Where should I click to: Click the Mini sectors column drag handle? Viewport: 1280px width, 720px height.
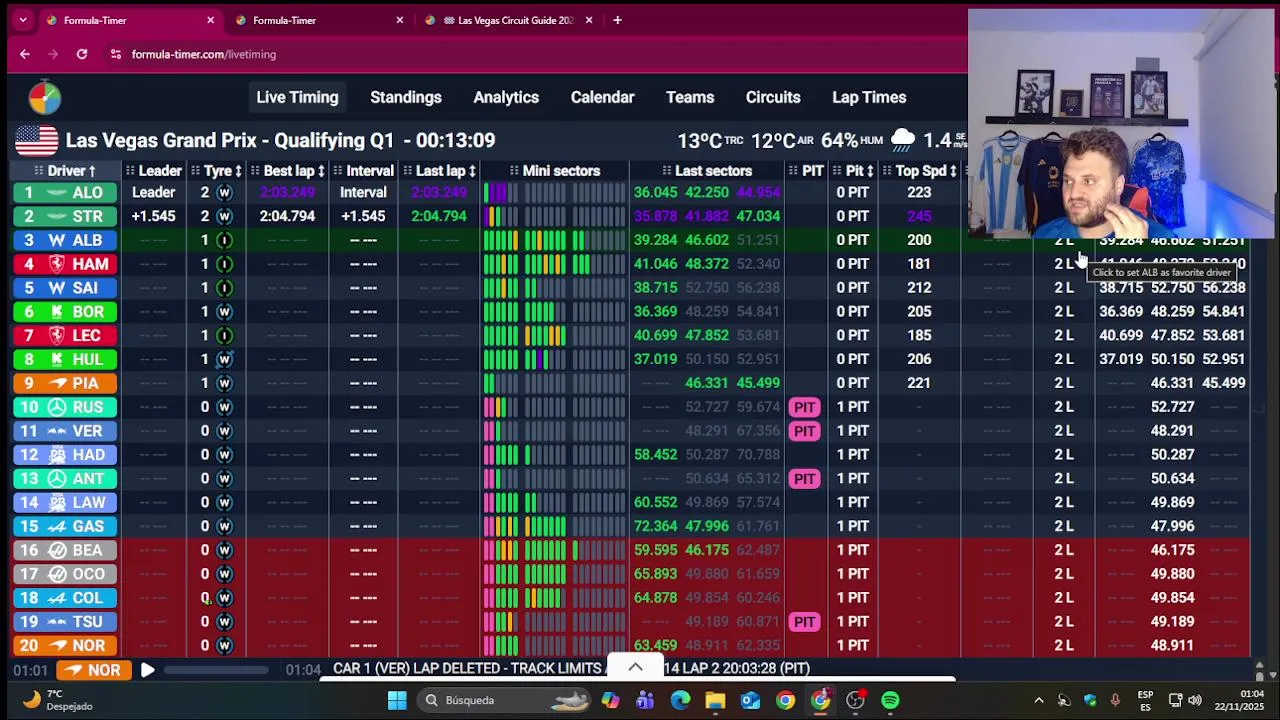coord(514,171)
